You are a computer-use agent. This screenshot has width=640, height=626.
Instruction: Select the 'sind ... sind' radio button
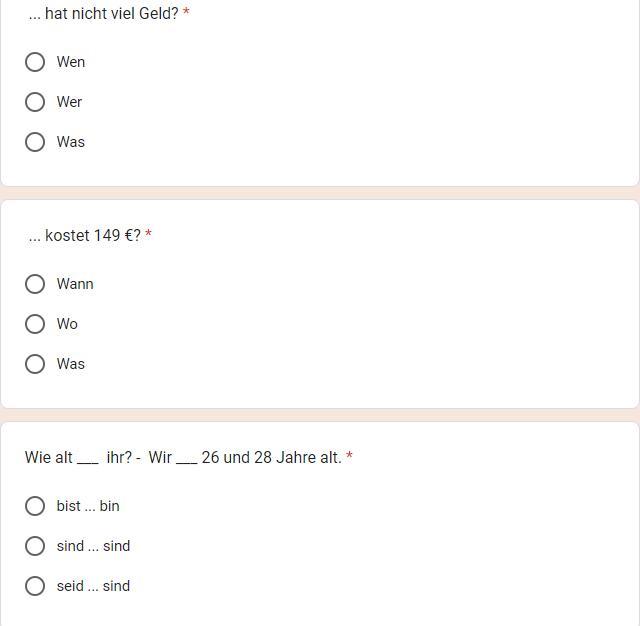pyautogui.click(x=35, y=546)
